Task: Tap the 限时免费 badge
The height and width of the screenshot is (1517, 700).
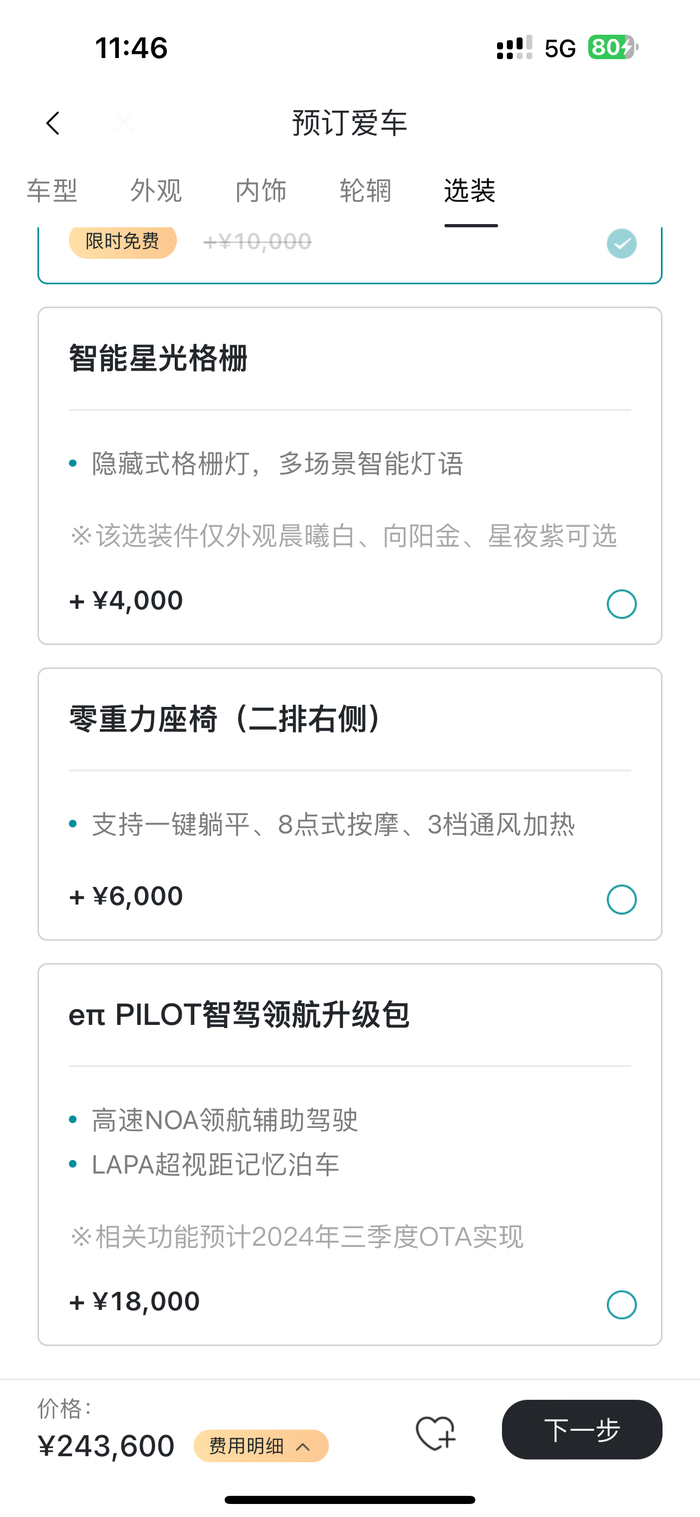Action: (x=122, y=241)
